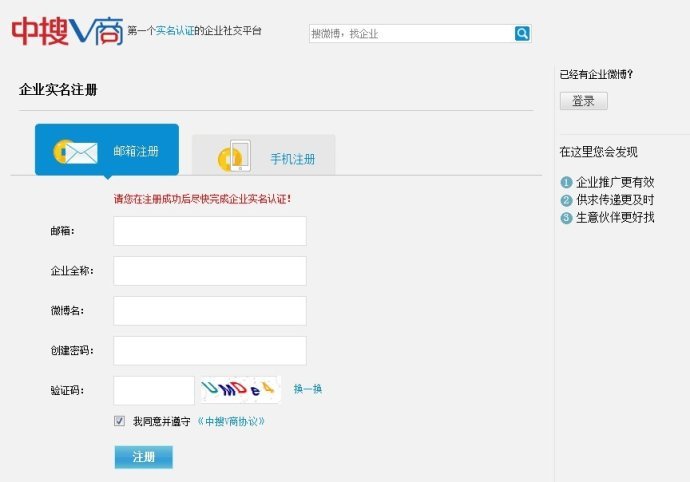Click the 中搜V商 logo
The image size is (690, 482).
click(x=67, y=31)
